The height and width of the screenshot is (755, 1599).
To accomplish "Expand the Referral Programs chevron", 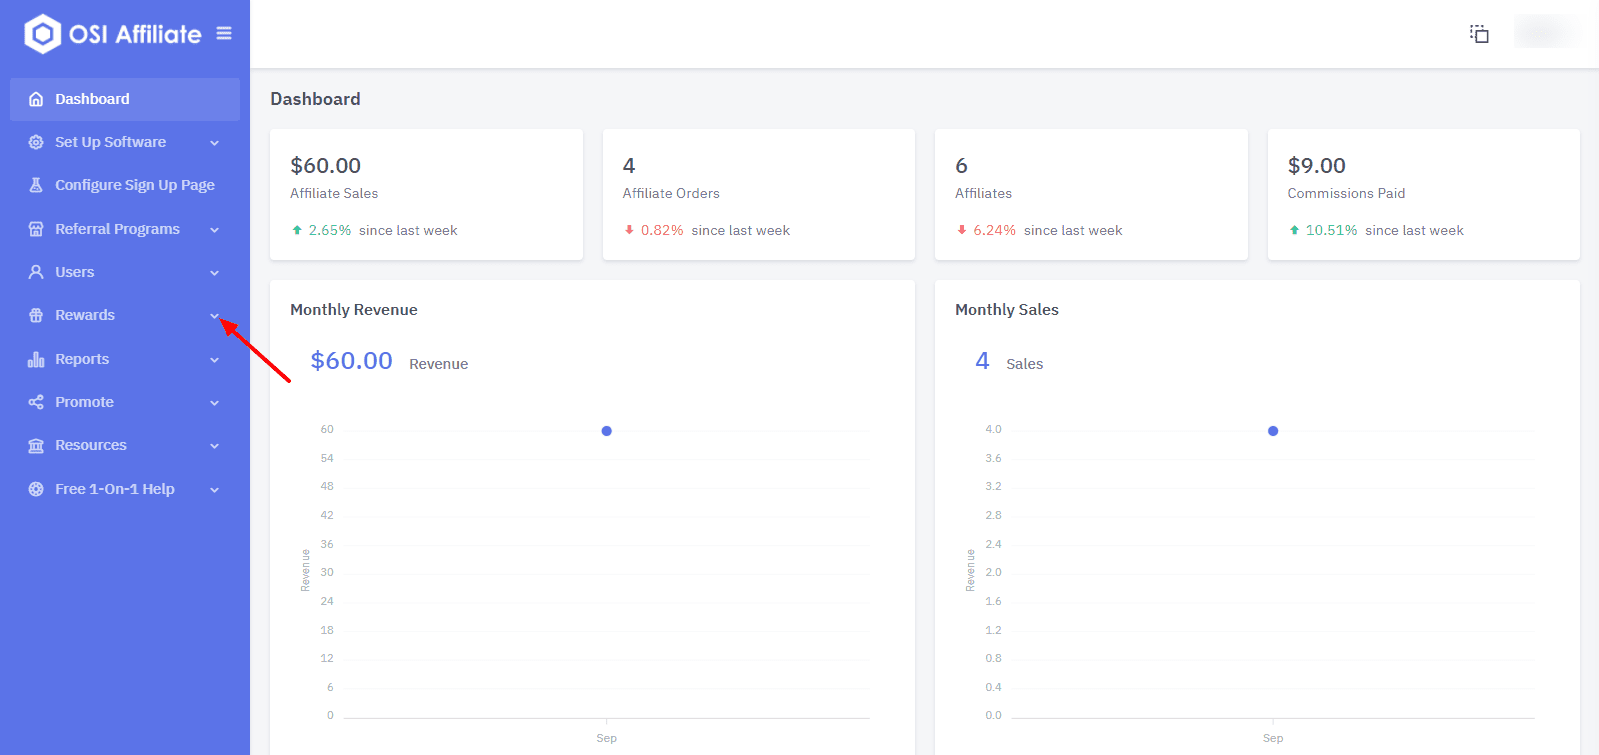I will pos(214,230).
